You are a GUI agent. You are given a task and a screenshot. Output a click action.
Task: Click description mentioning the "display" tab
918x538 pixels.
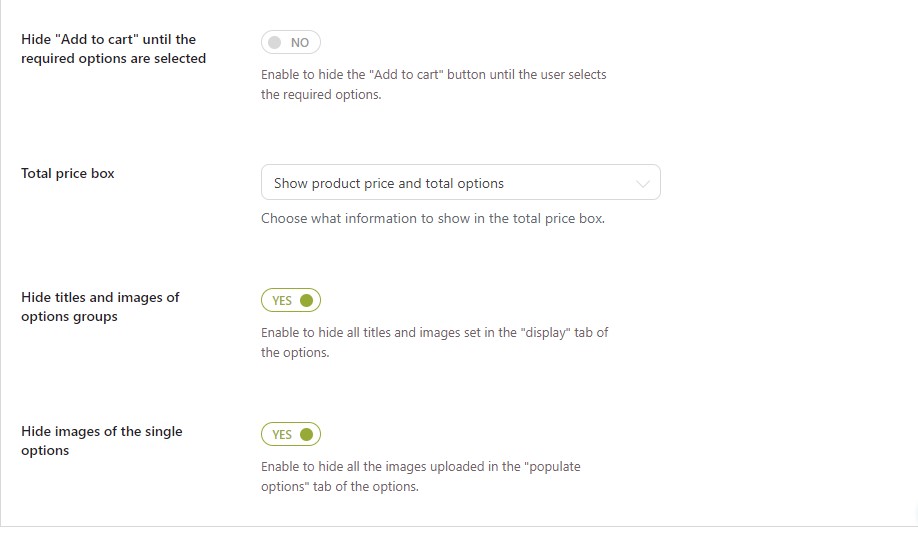point(434,342)
